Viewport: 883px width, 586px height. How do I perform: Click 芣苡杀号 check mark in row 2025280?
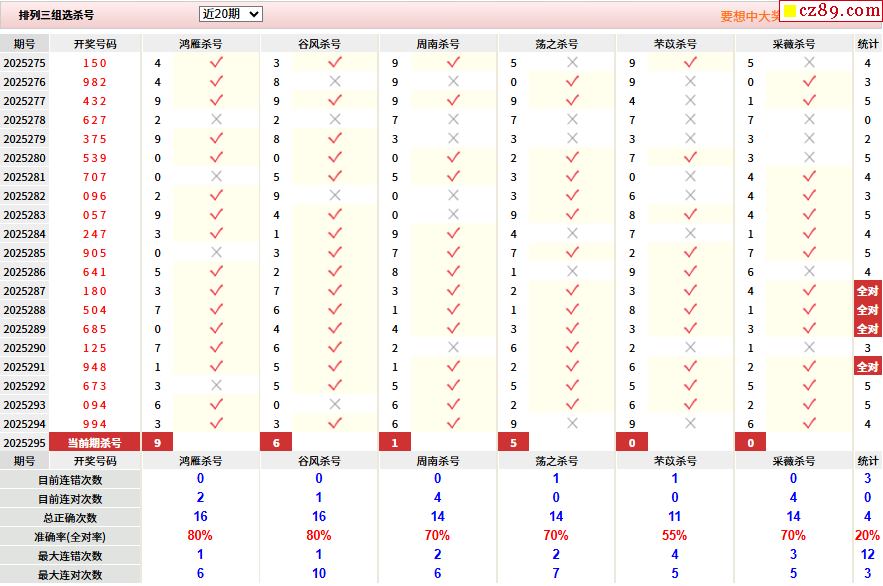click(690, 158)
